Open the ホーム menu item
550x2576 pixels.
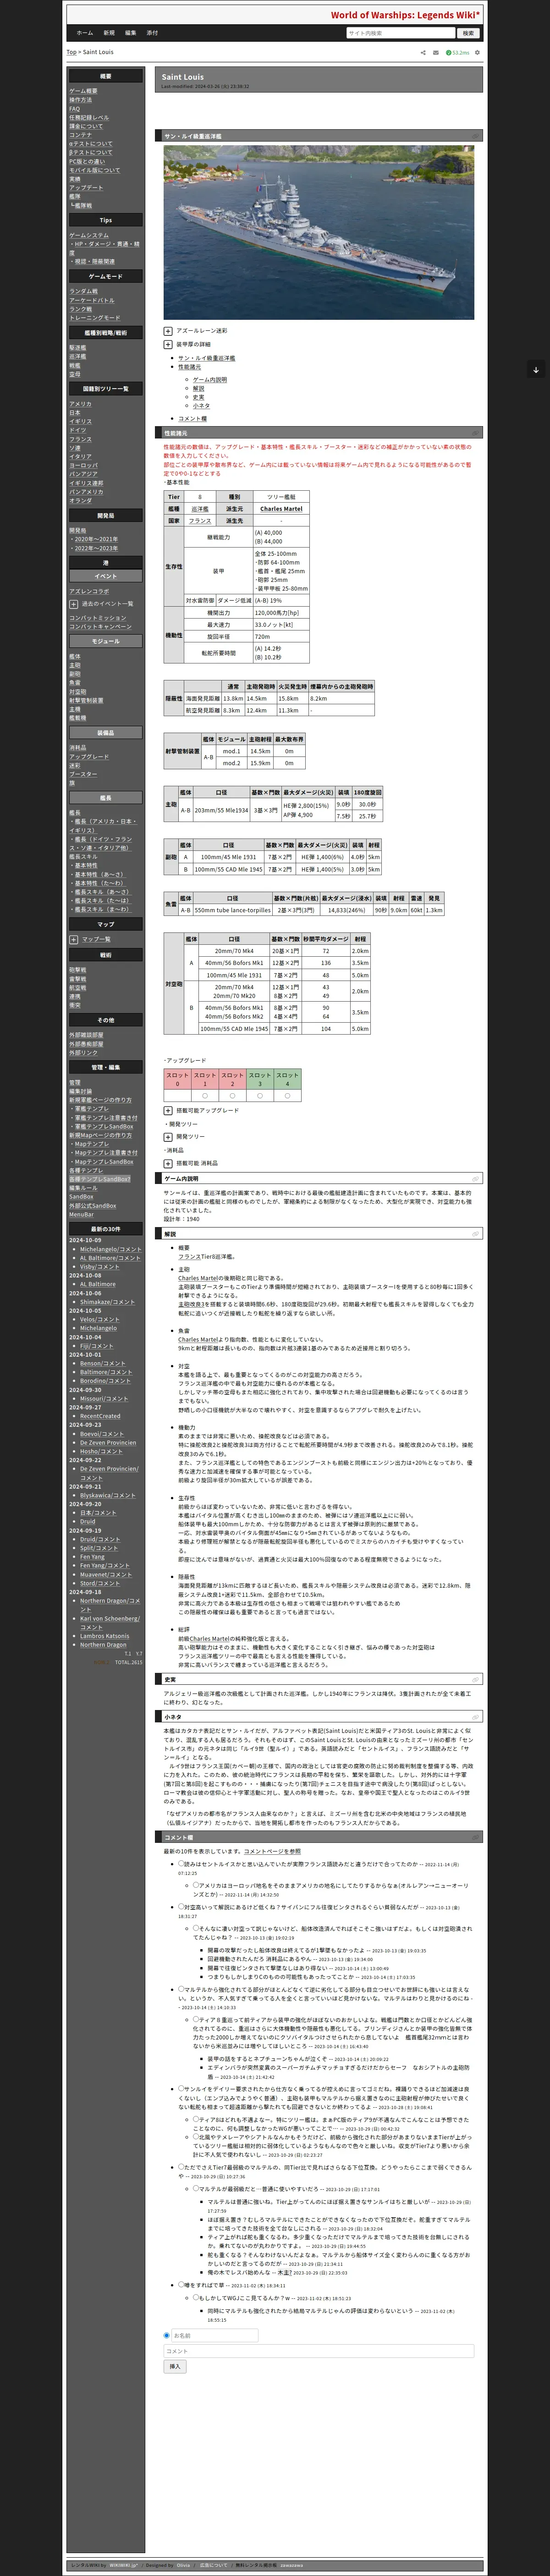(x=85, y=33)
